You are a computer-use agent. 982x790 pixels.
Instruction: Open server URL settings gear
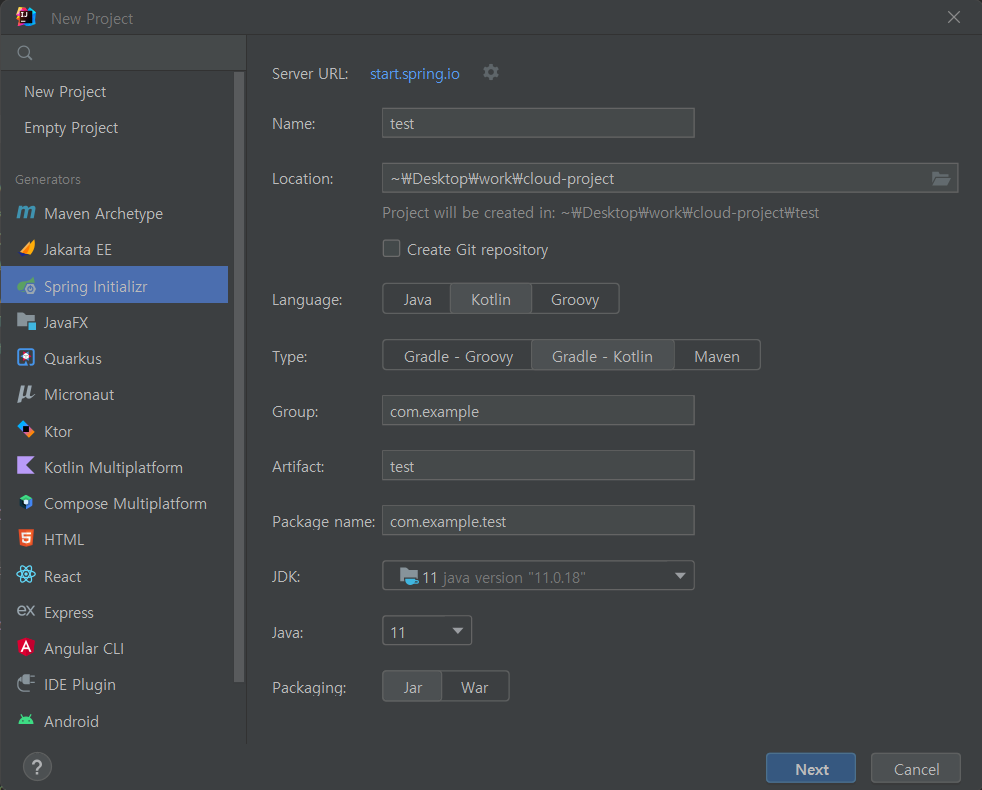[491, 73]
